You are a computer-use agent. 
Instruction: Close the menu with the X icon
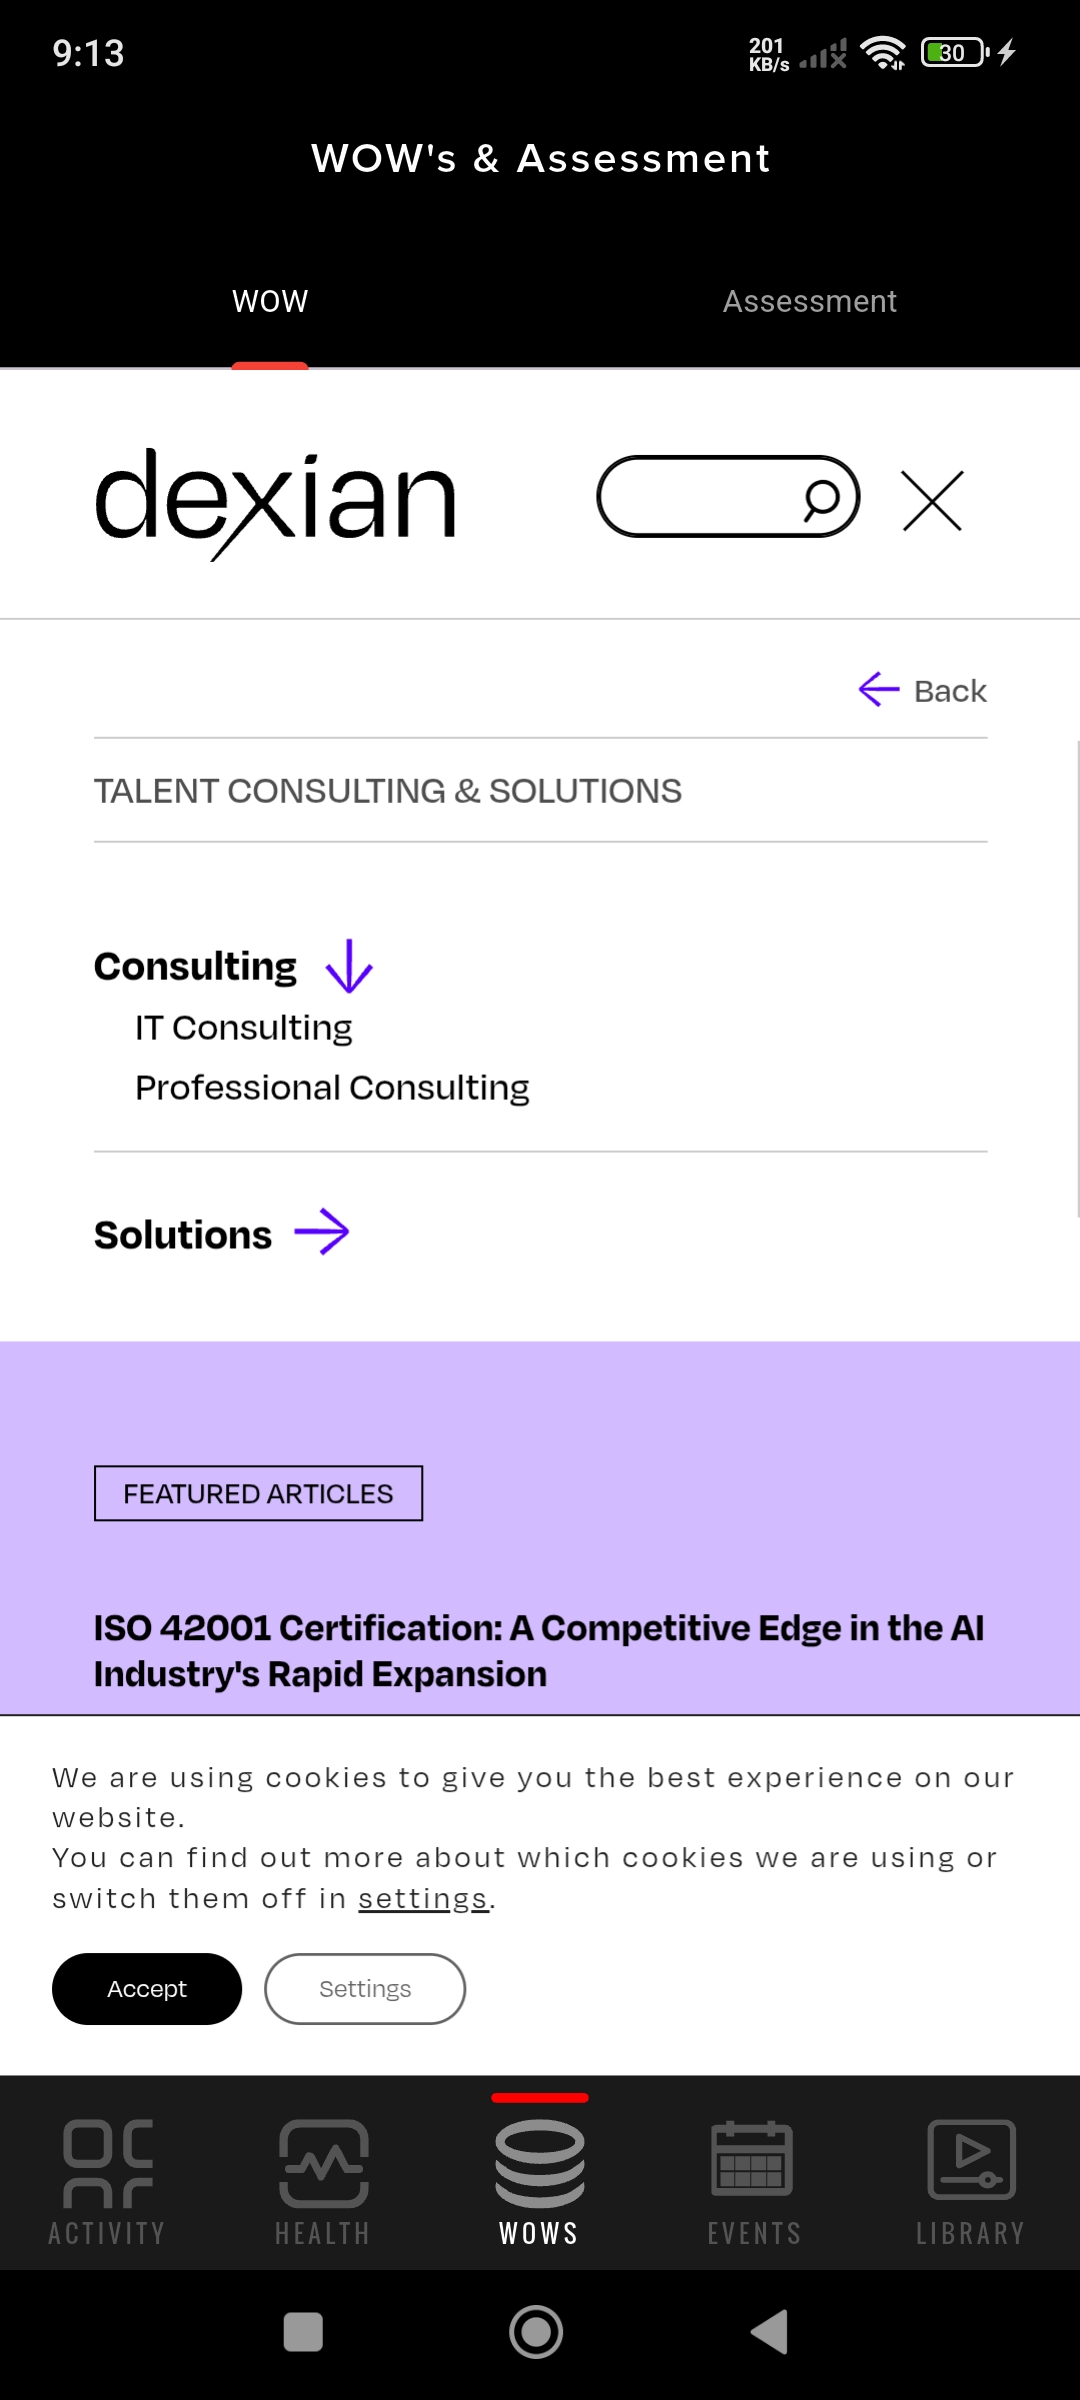click(x=932, y=501)
